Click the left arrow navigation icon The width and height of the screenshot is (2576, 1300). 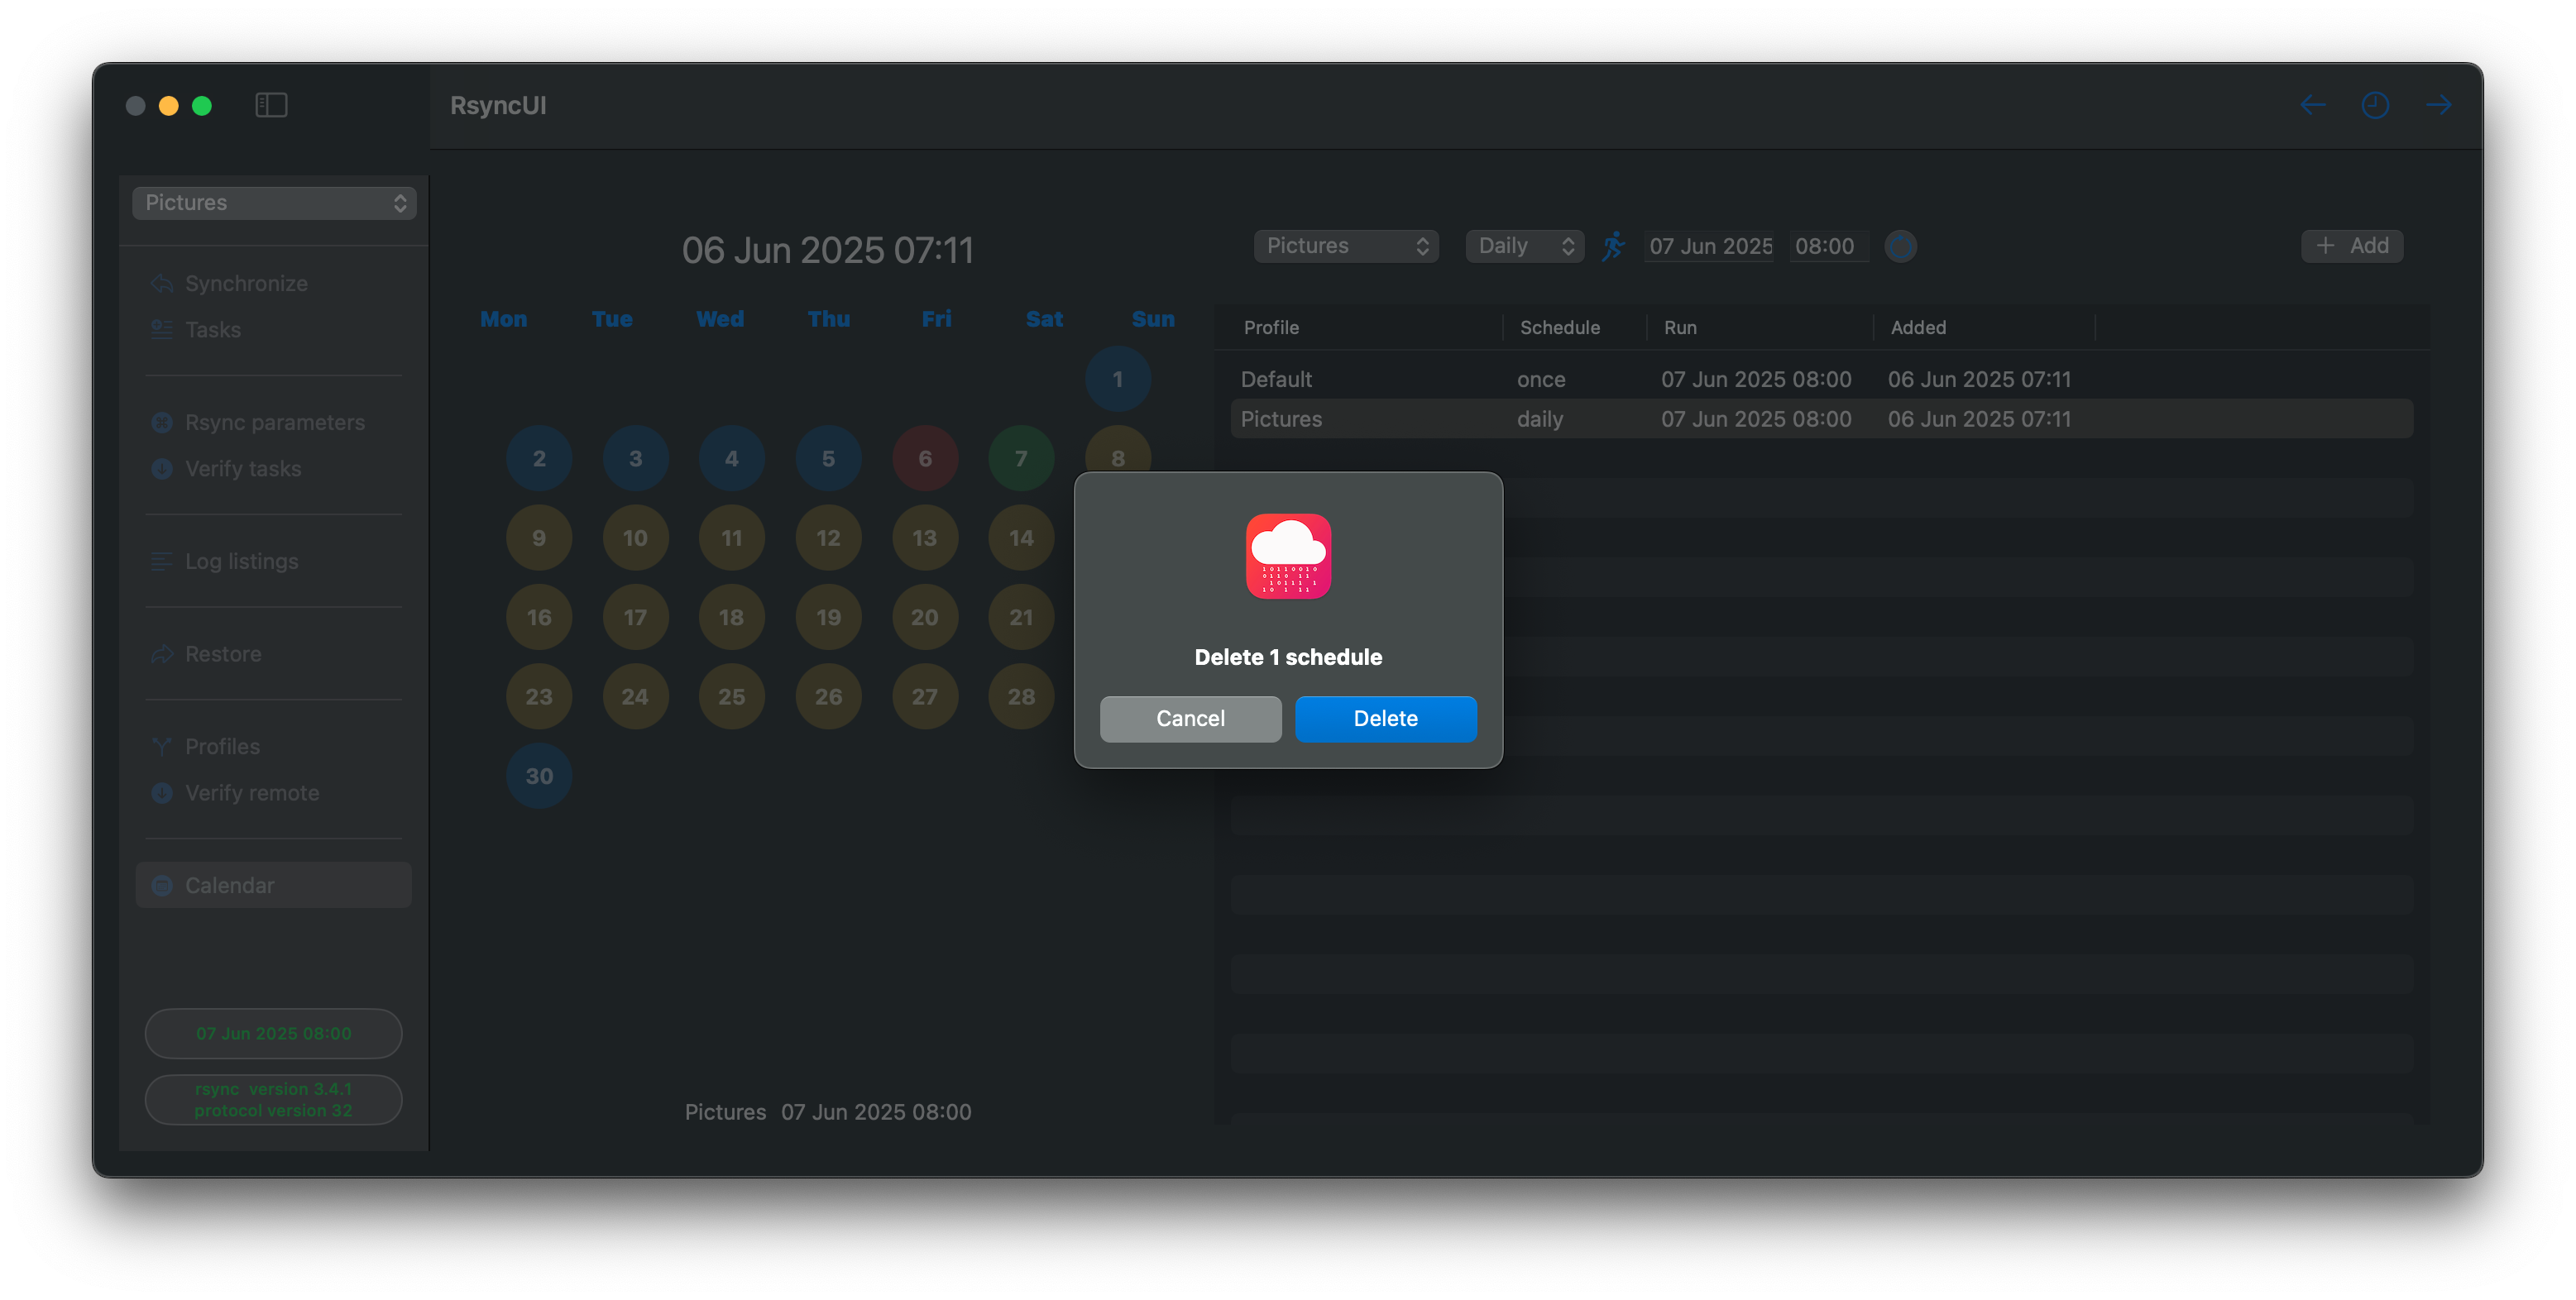(x=2312, y=105)
